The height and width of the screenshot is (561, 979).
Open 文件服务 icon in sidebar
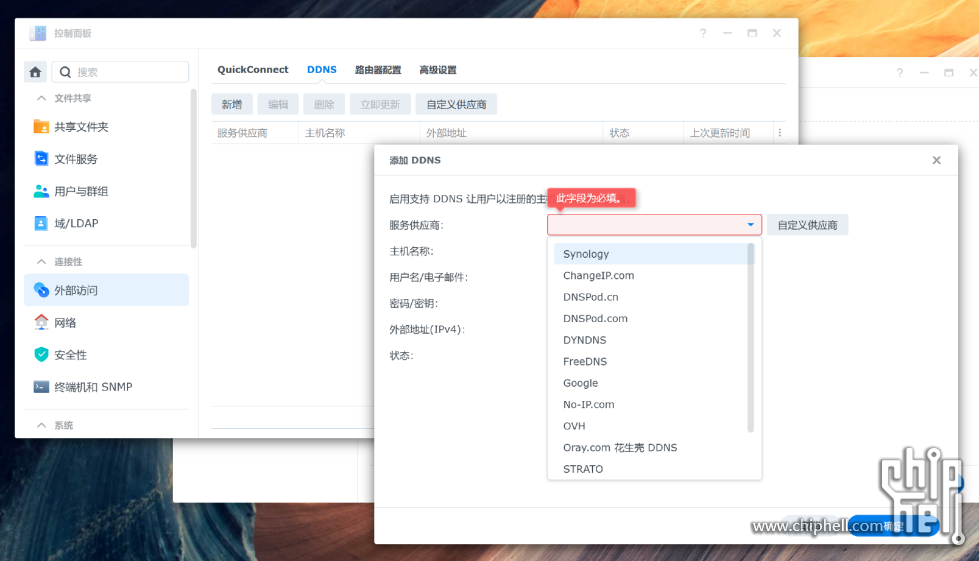coord(41,159)
